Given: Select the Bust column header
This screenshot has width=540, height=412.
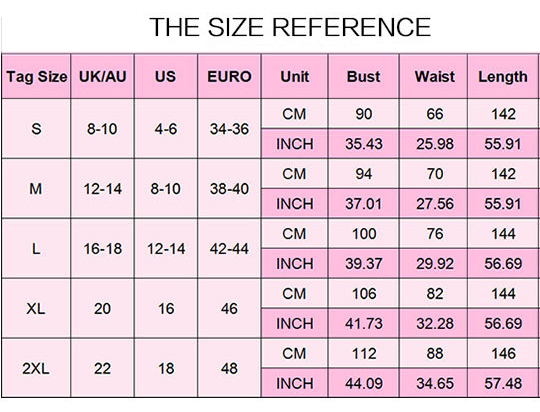Looking at the screenshot, I should pos(363,76).
